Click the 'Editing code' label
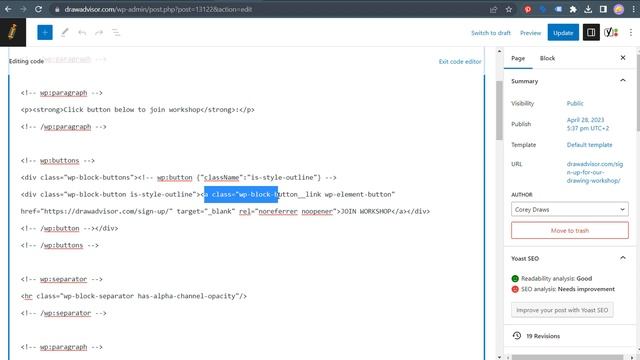The image size is (640, 360). pos(26,61)
